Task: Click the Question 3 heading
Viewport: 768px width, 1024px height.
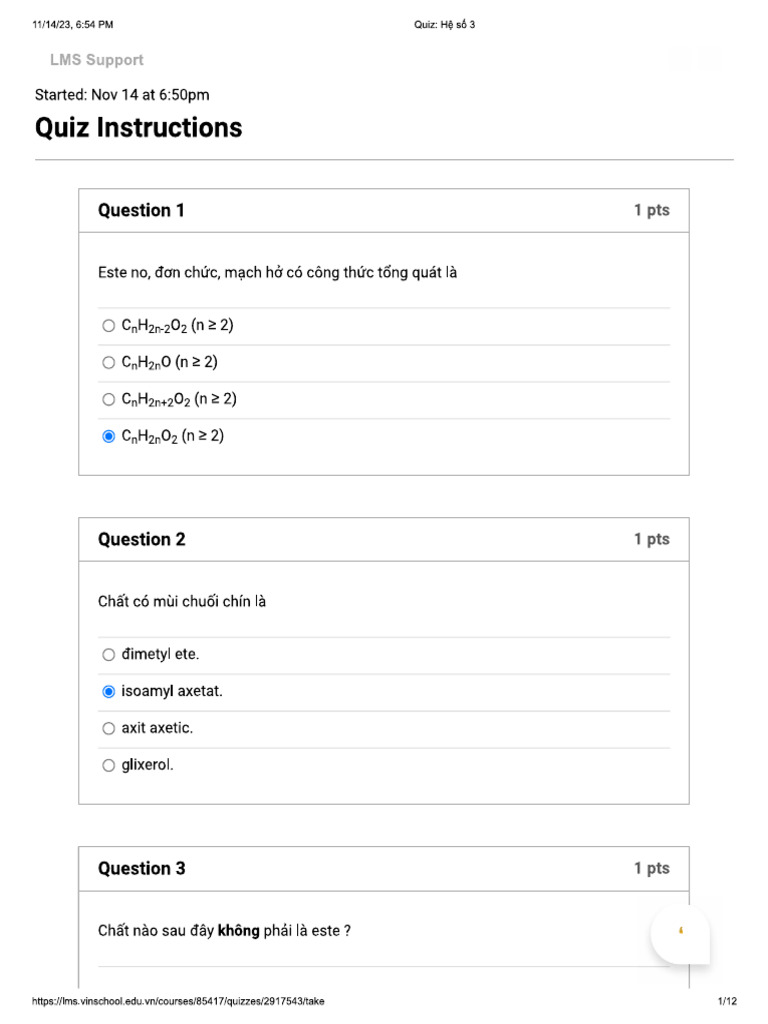Action: click(141, 868)
